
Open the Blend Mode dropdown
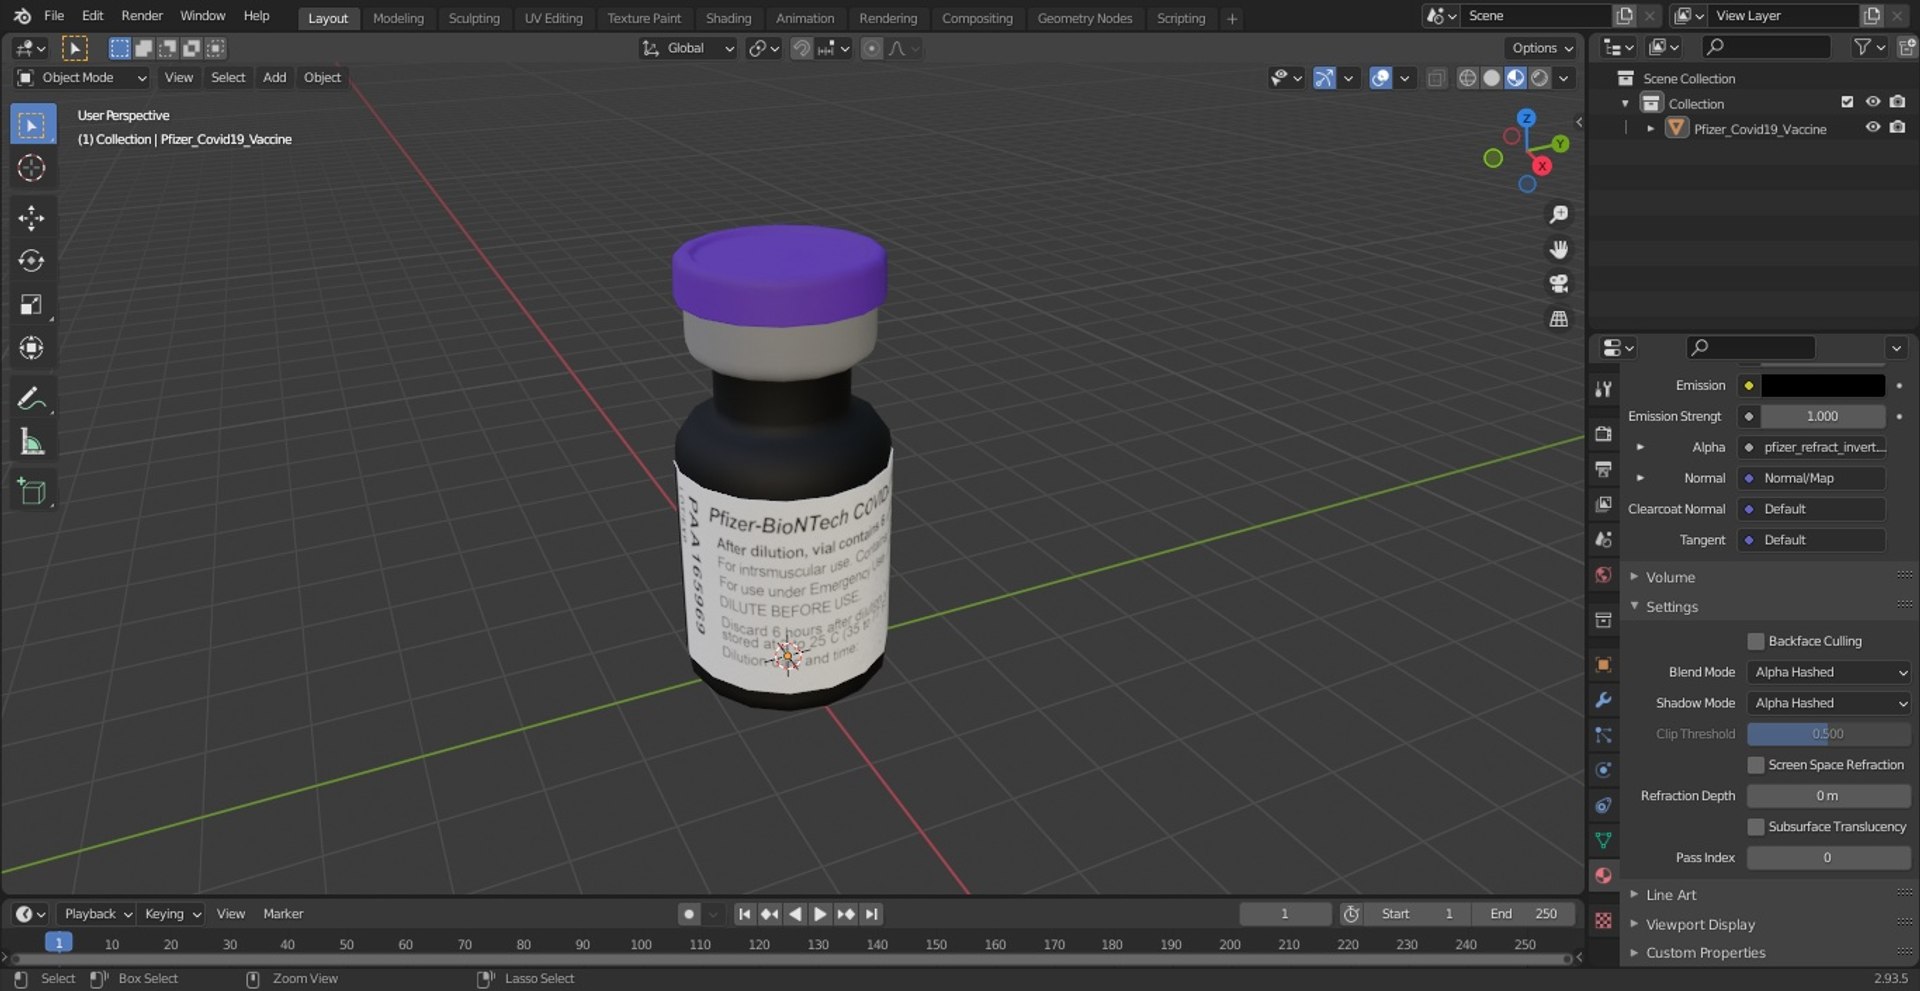click(1829, 672)
